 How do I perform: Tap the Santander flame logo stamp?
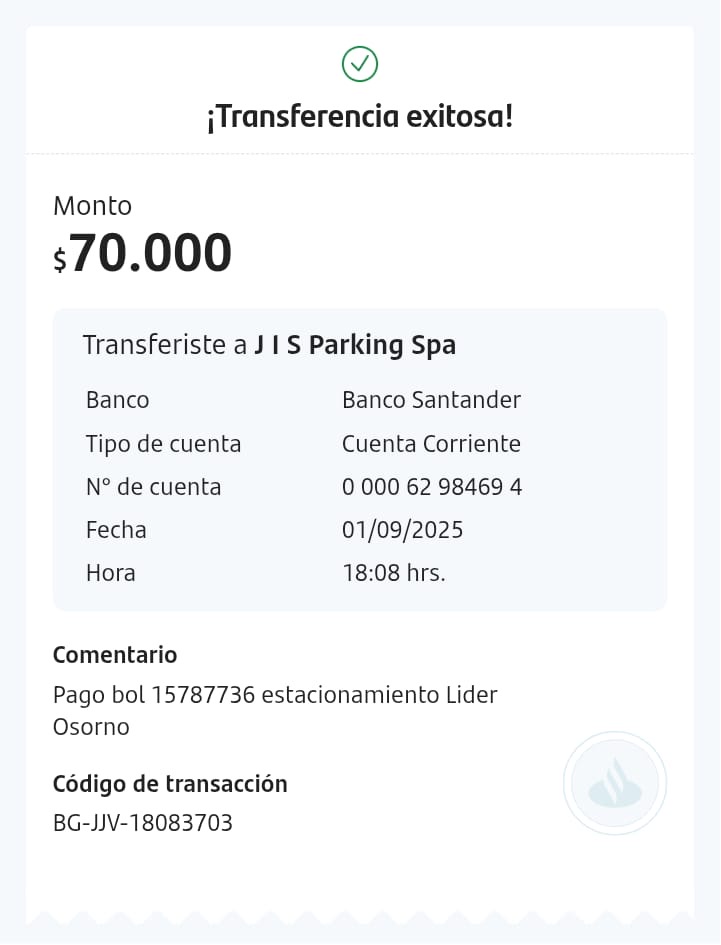click(614, 783)
